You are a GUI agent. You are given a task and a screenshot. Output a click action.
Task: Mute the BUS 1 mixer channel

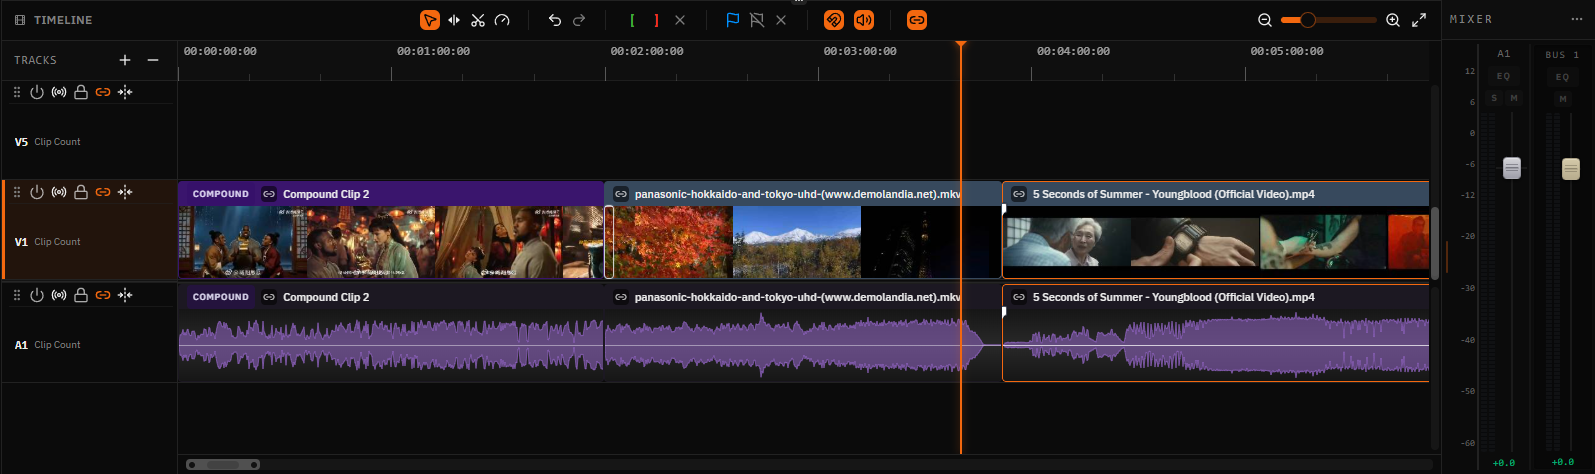pos(1562,99)
